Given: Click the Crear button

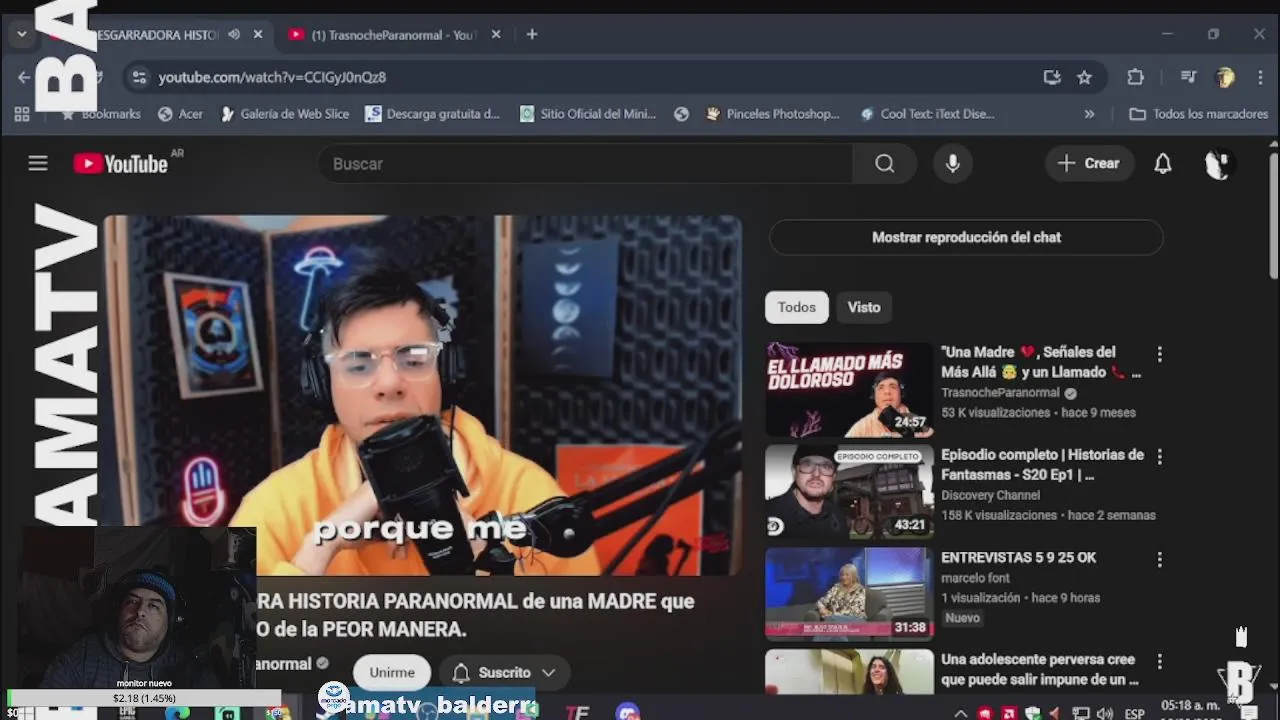Looking at the screenshot, I should pos(1089,163).
